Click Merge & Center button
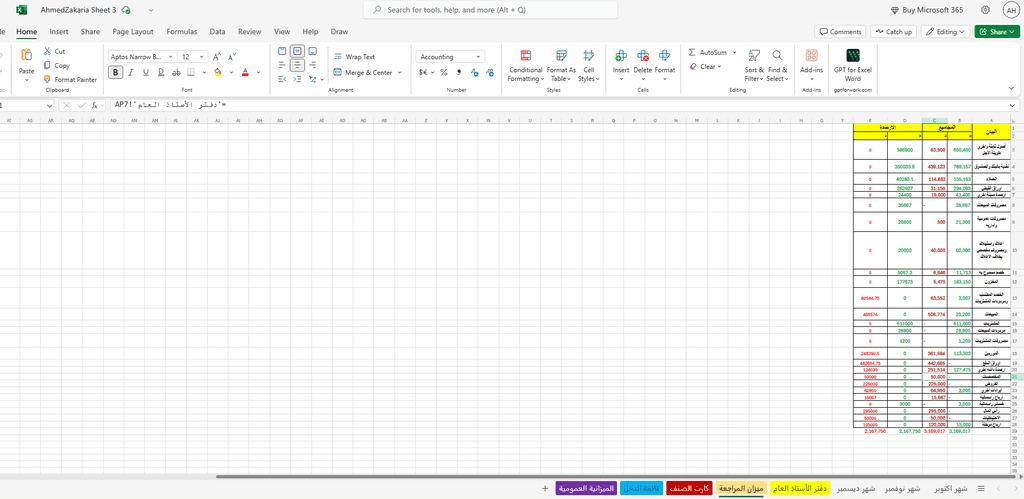Screen dimensions: 1024x499 363,72
